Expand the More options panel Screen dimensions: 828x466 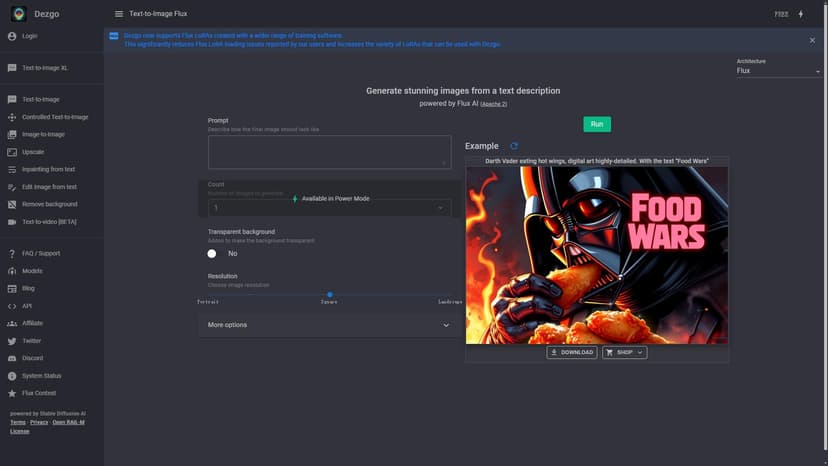[x=330, y=325]
